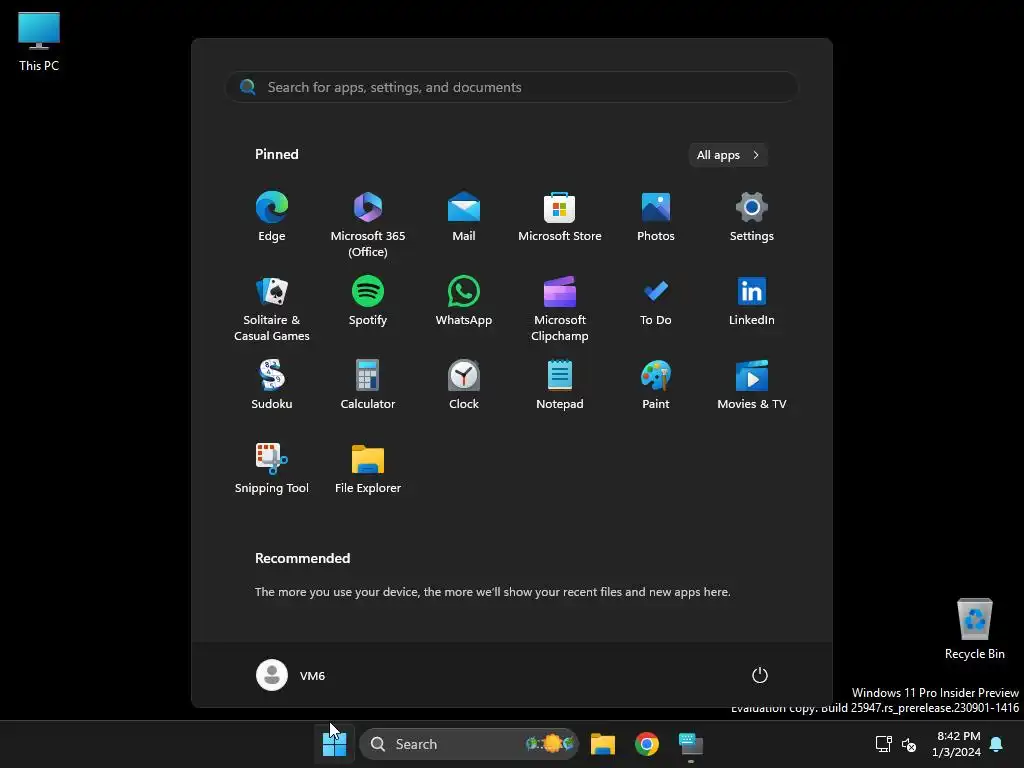This screenshot has height=768, width=1024.
Task: Launch Microsoft 365 (Office)
Action: point(368,224)
